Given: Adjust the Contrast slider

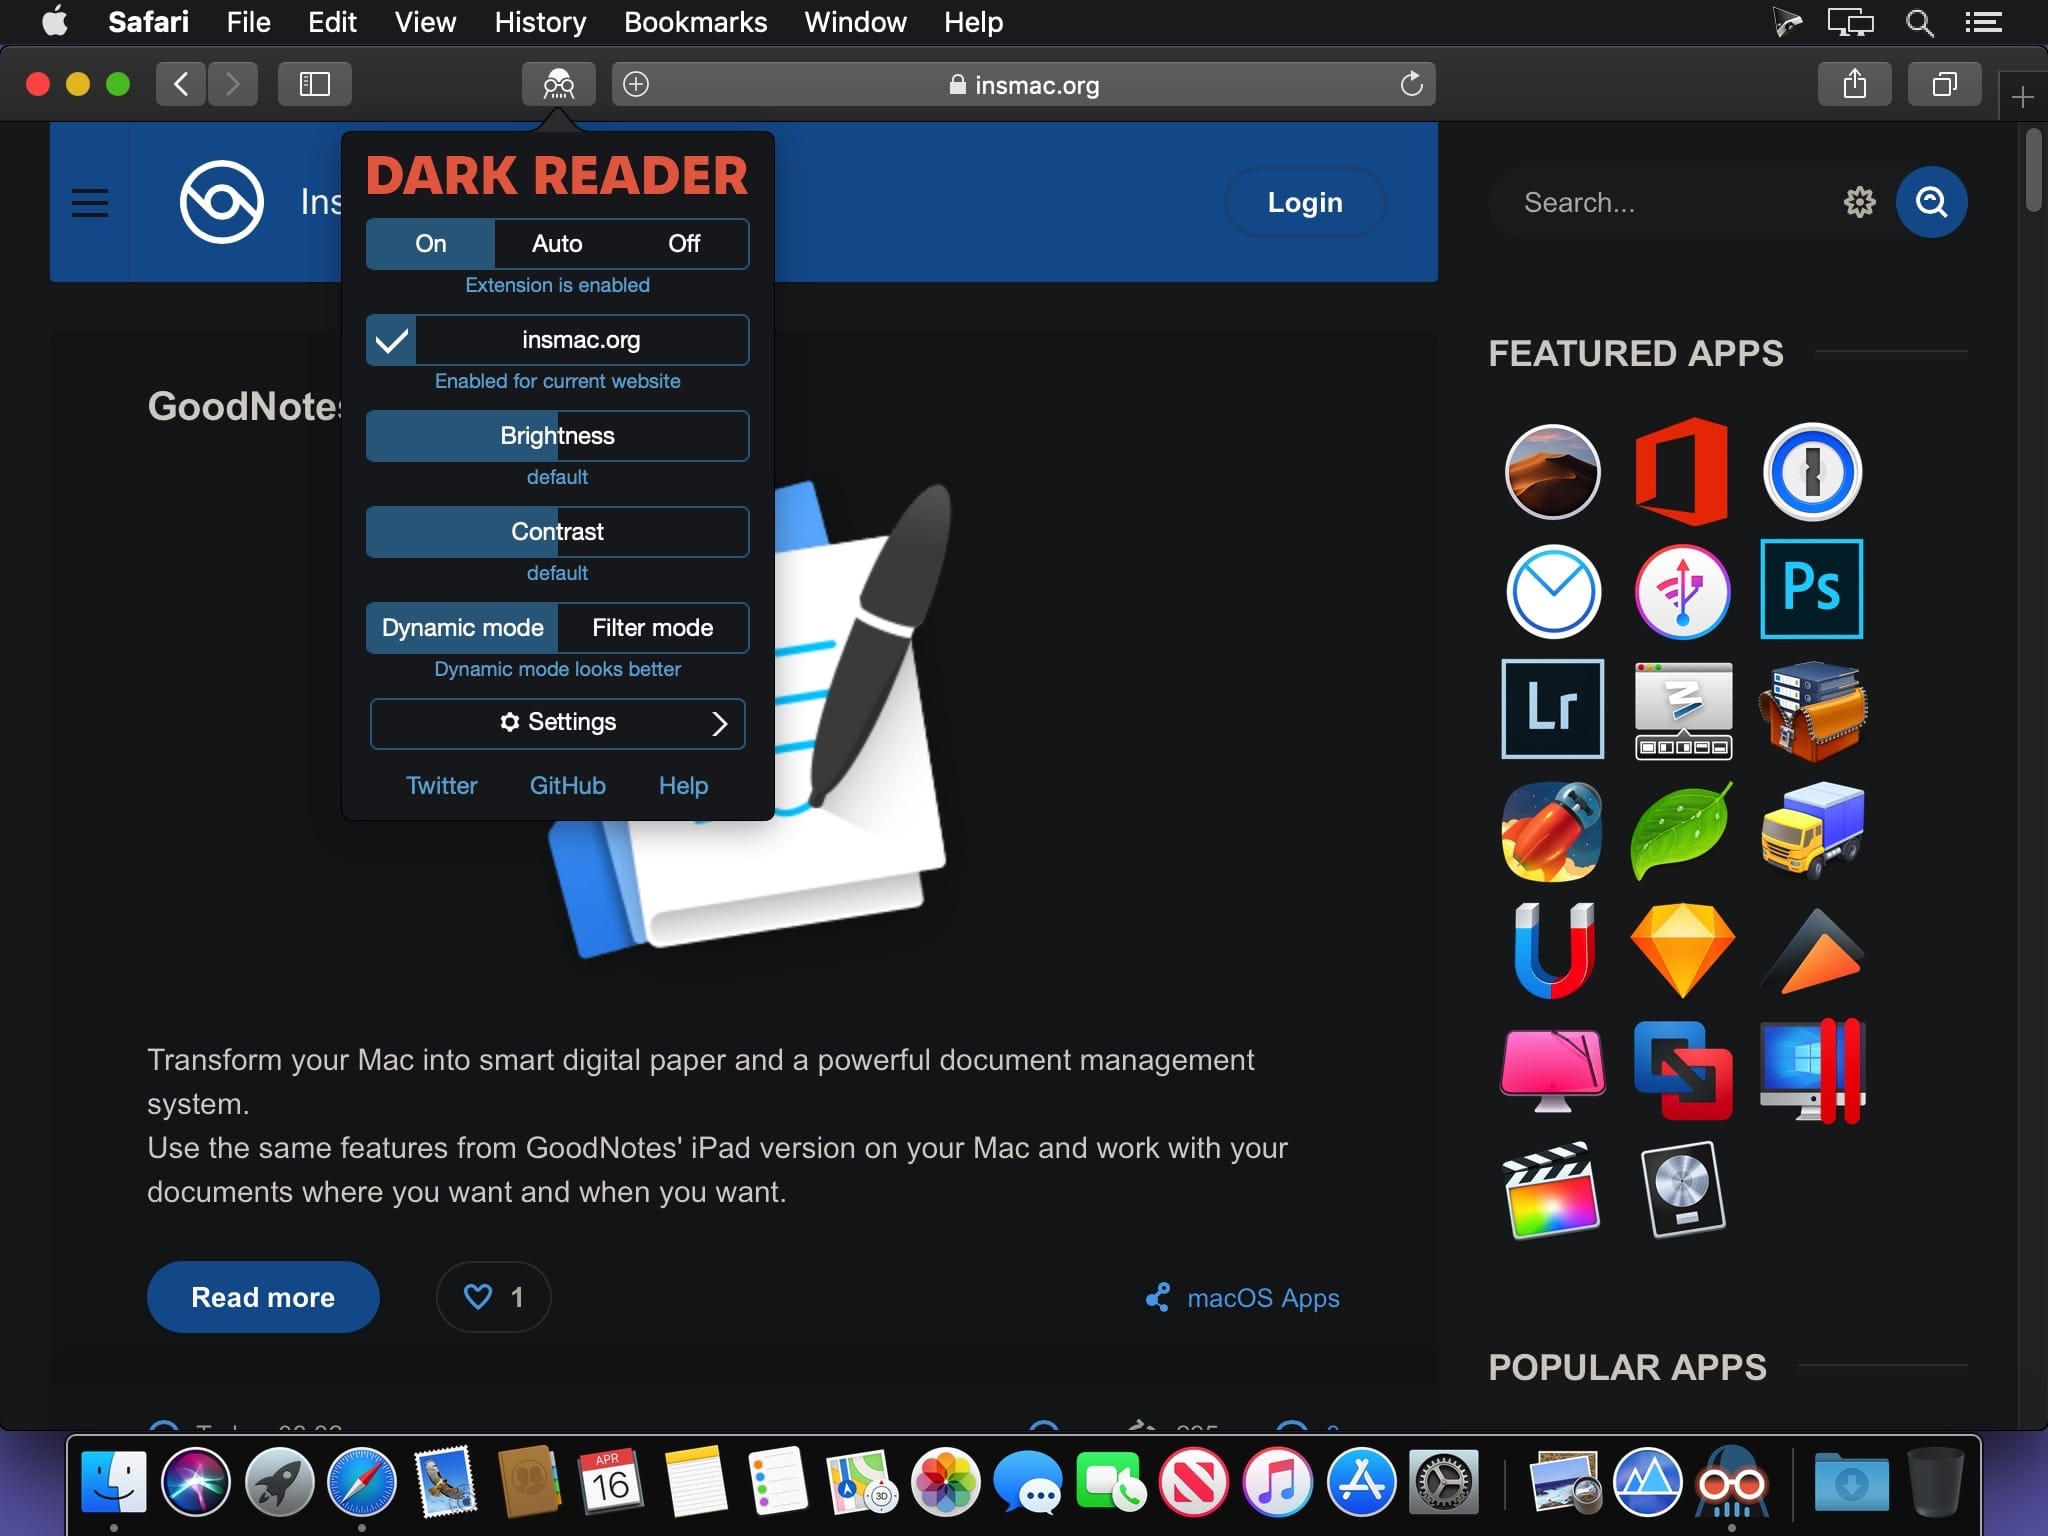Looking at the screenshot, I should [557, 532].
